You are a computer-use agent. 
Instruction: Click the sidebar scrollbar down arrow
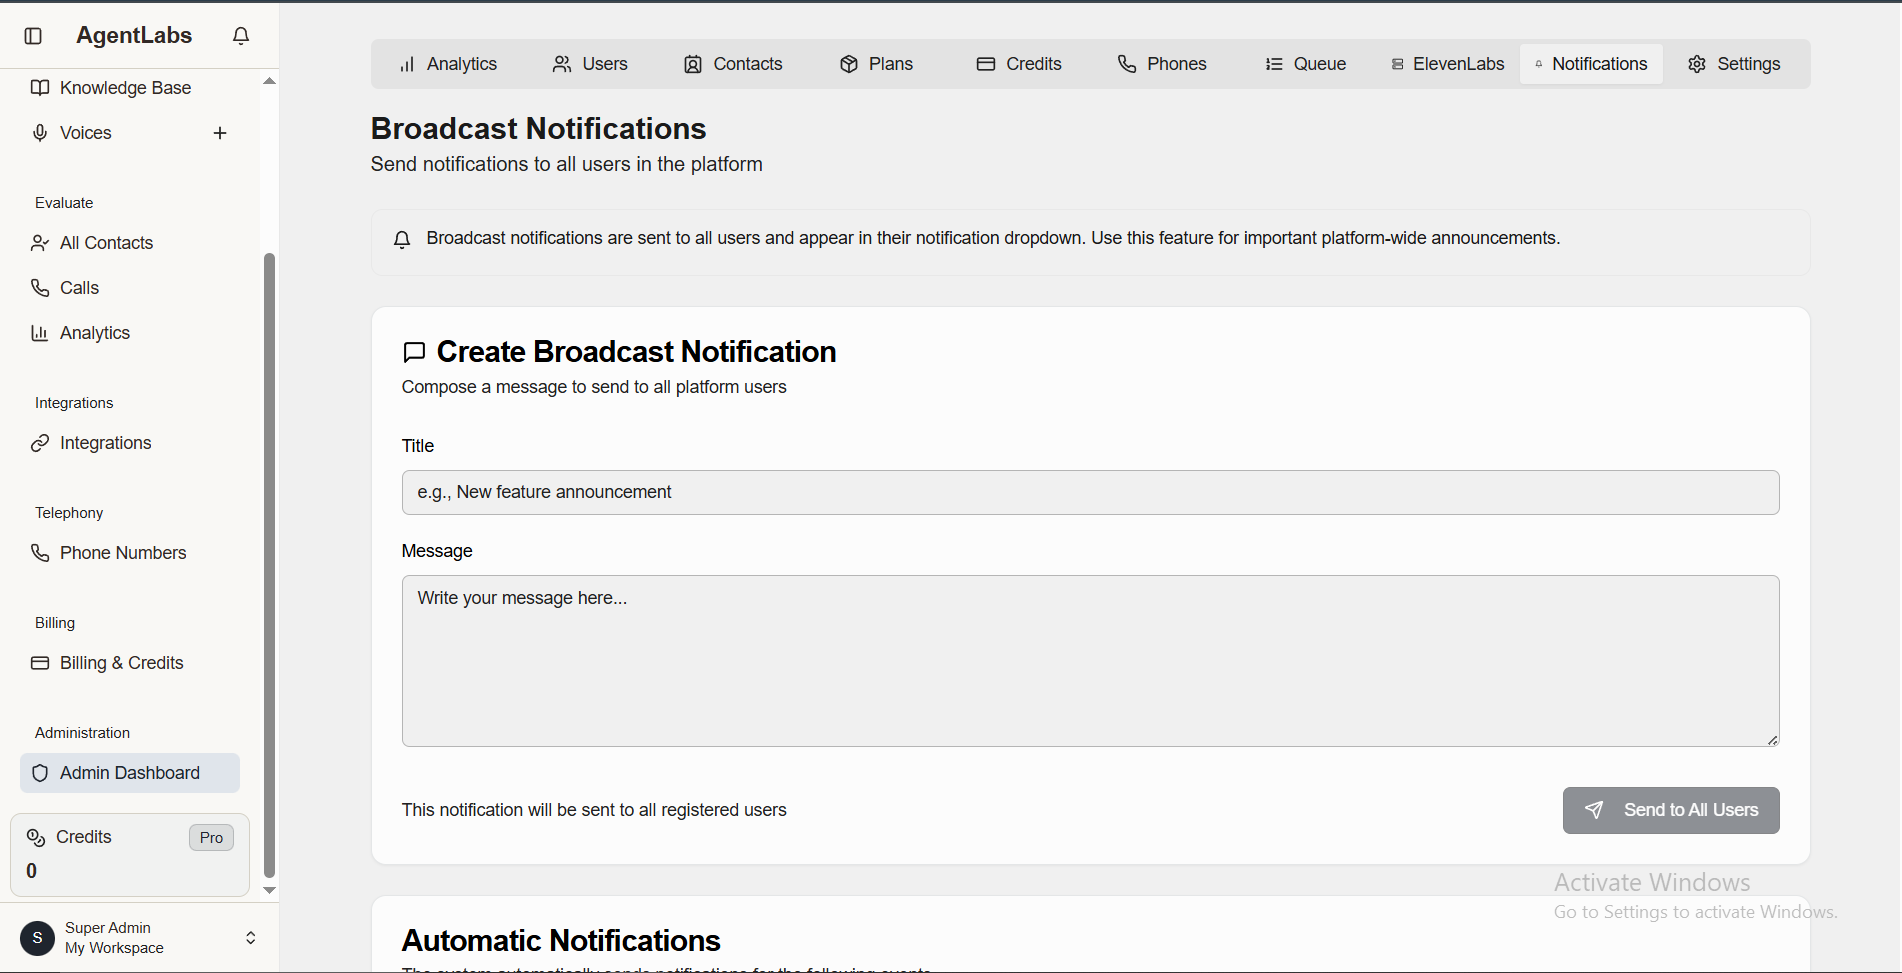click(x=269, y=889)
